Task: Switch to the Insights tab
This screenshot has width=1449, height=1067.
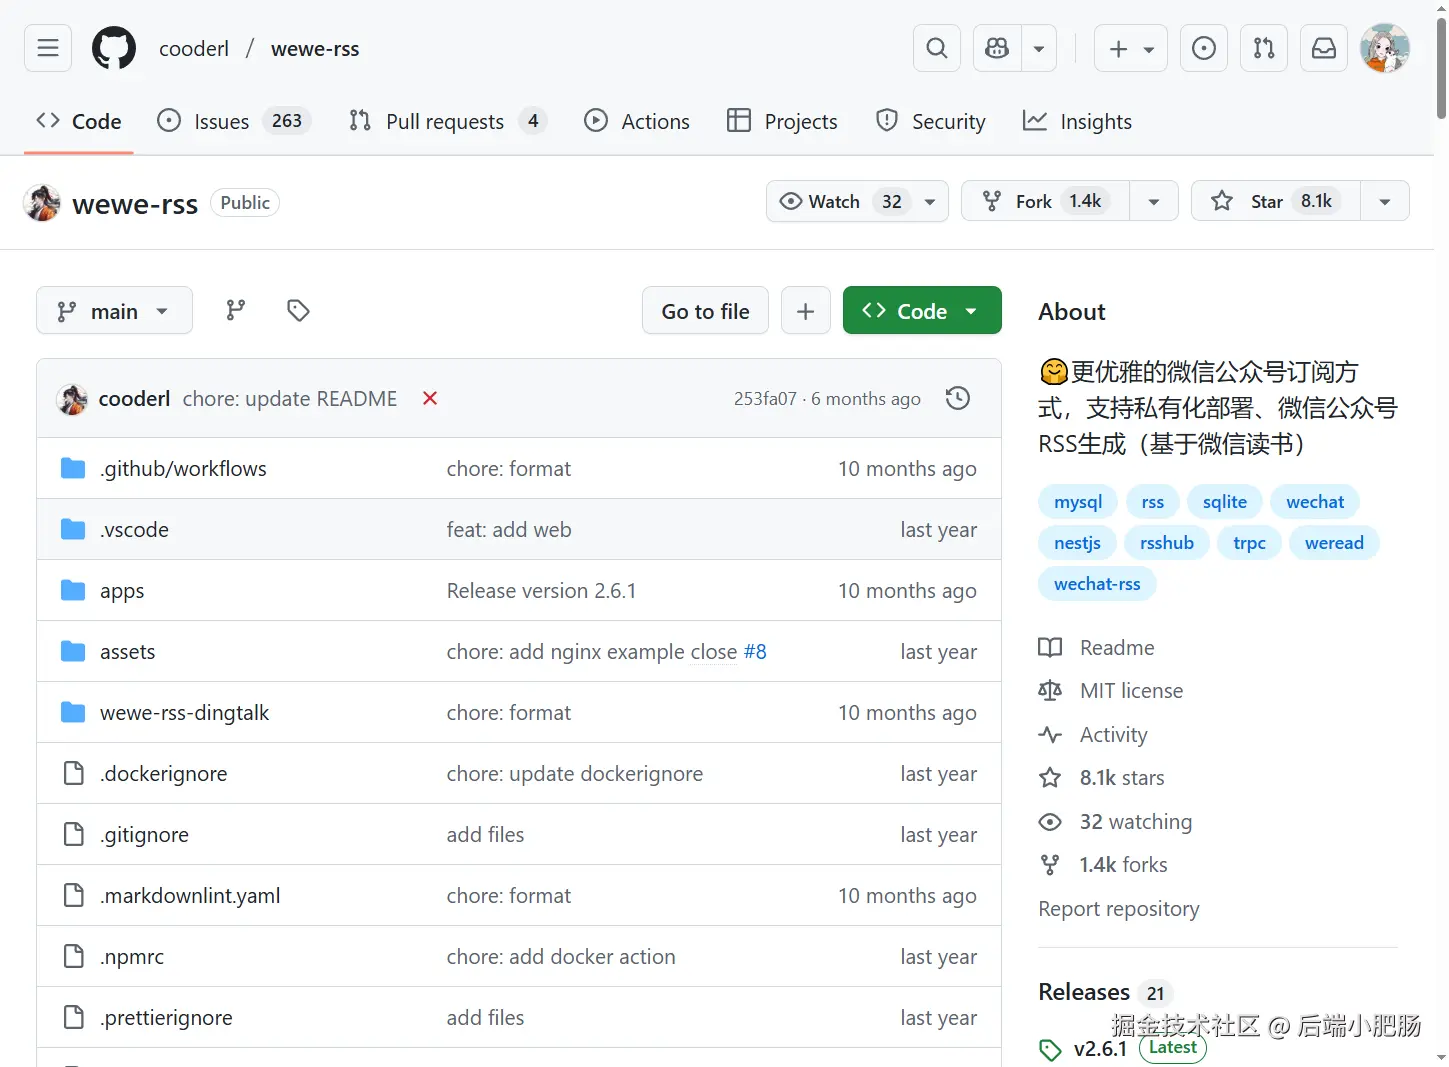Action: click(x=1077, y=121)
